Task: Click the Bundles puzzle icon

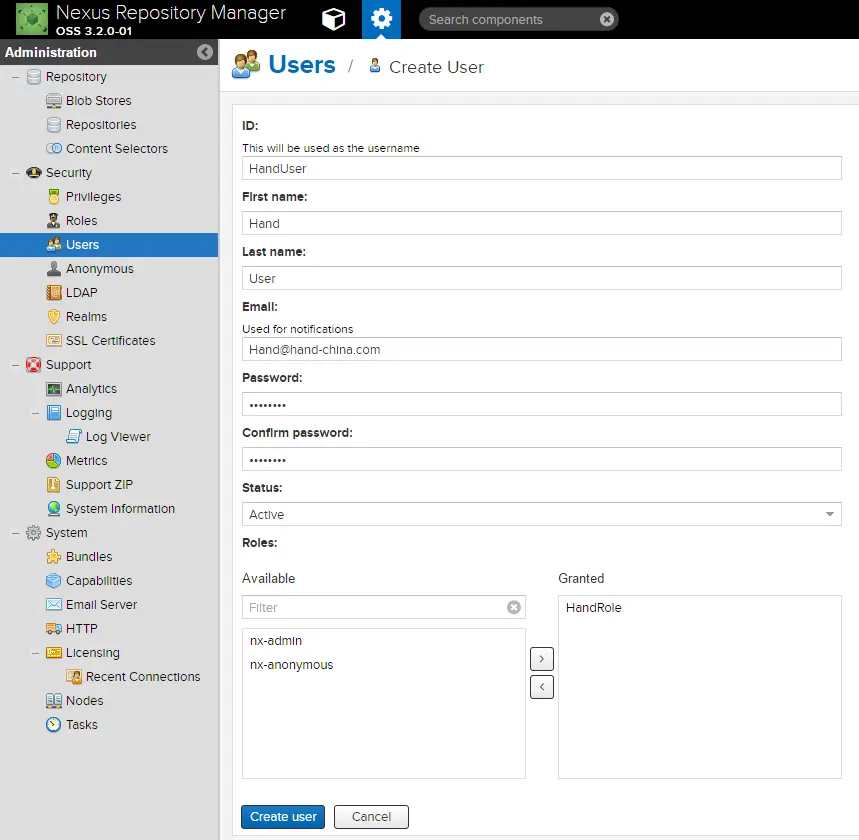Action: tap(54, 557)
